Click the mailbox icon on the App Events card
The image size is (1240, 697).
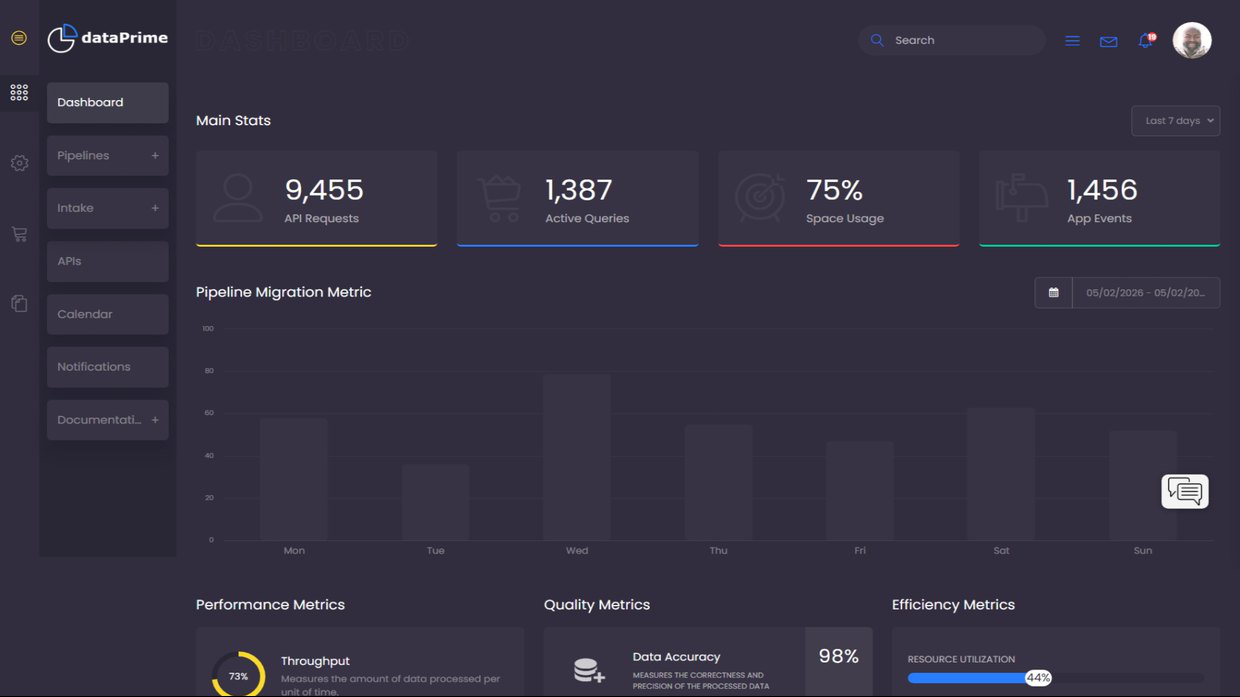[1021, 198]
